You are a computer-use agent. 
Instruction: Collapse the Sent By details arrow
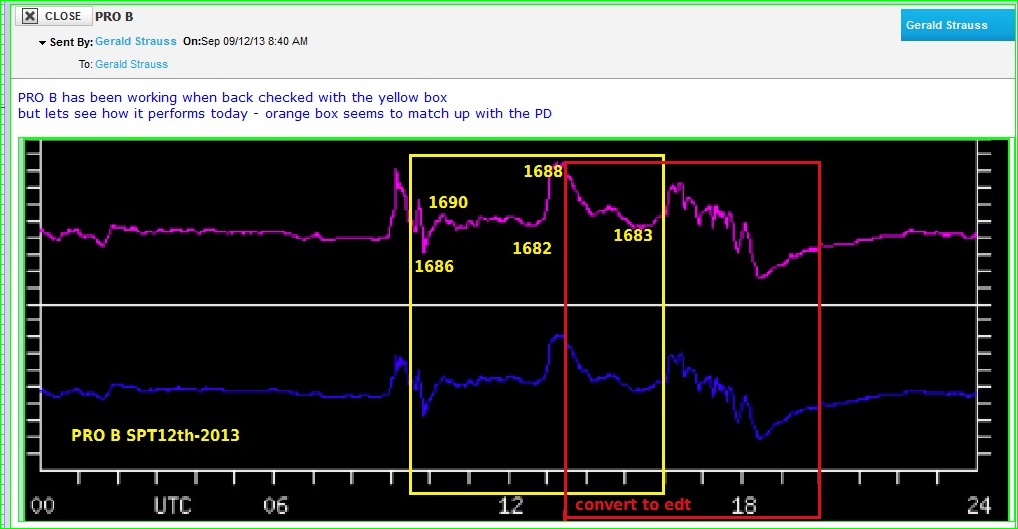pos(42,43)
